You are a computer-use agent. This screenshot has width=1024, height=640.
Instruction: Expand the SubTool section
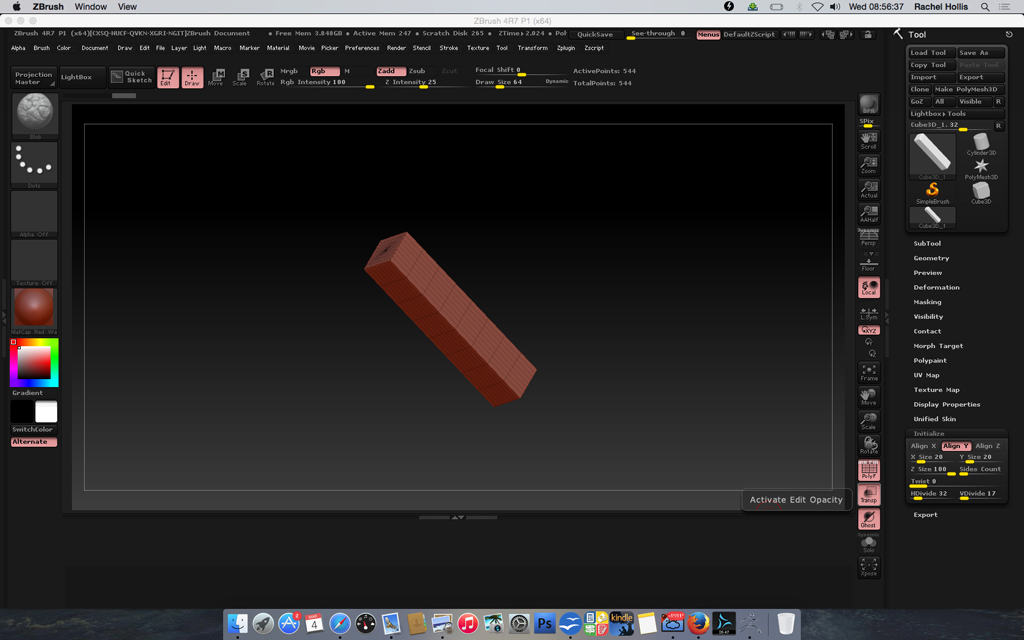[927, 244]
